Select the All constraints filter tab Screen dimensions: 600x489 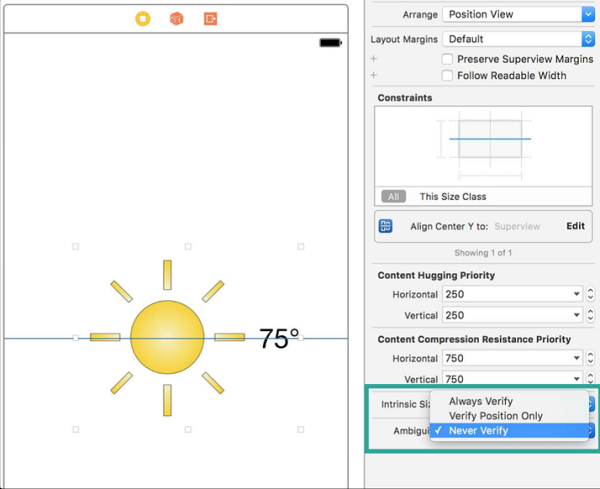(393, 197)
